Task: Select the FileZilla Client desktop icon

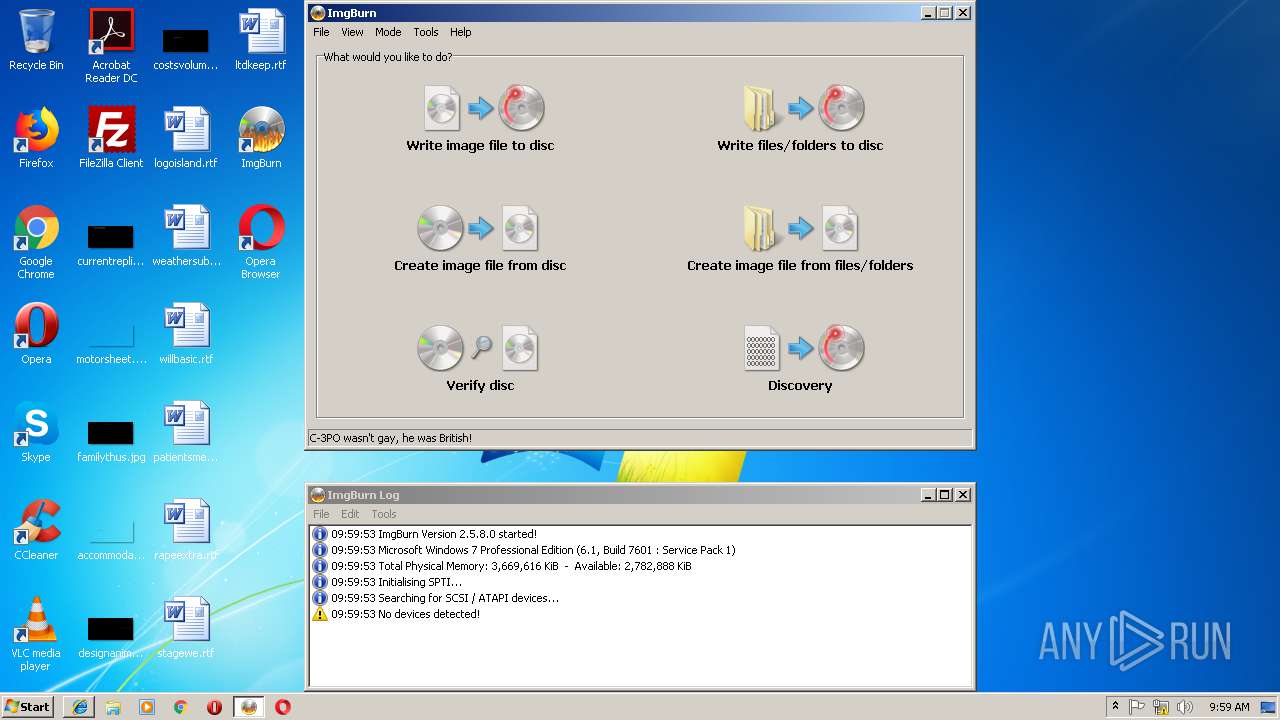Action: [111, 138]
